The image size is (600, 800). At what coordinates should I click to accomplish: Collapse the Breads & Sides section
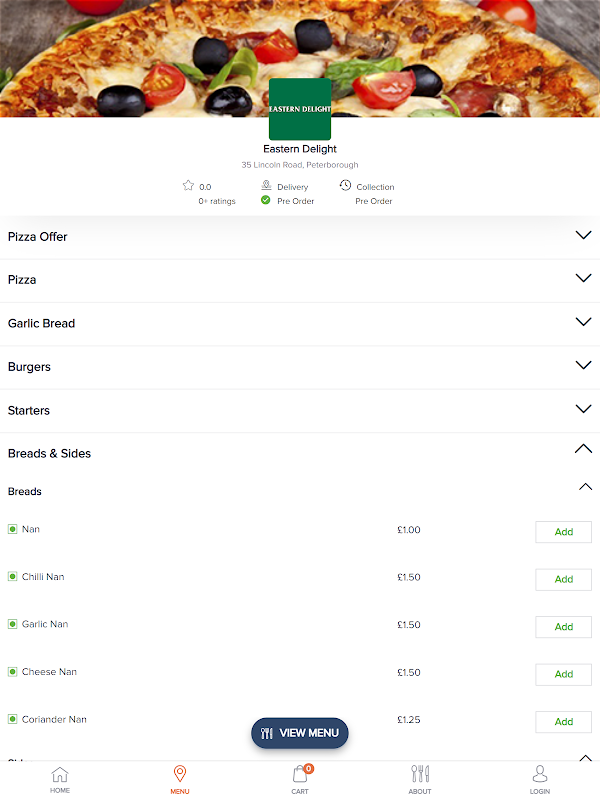(584, 450)
